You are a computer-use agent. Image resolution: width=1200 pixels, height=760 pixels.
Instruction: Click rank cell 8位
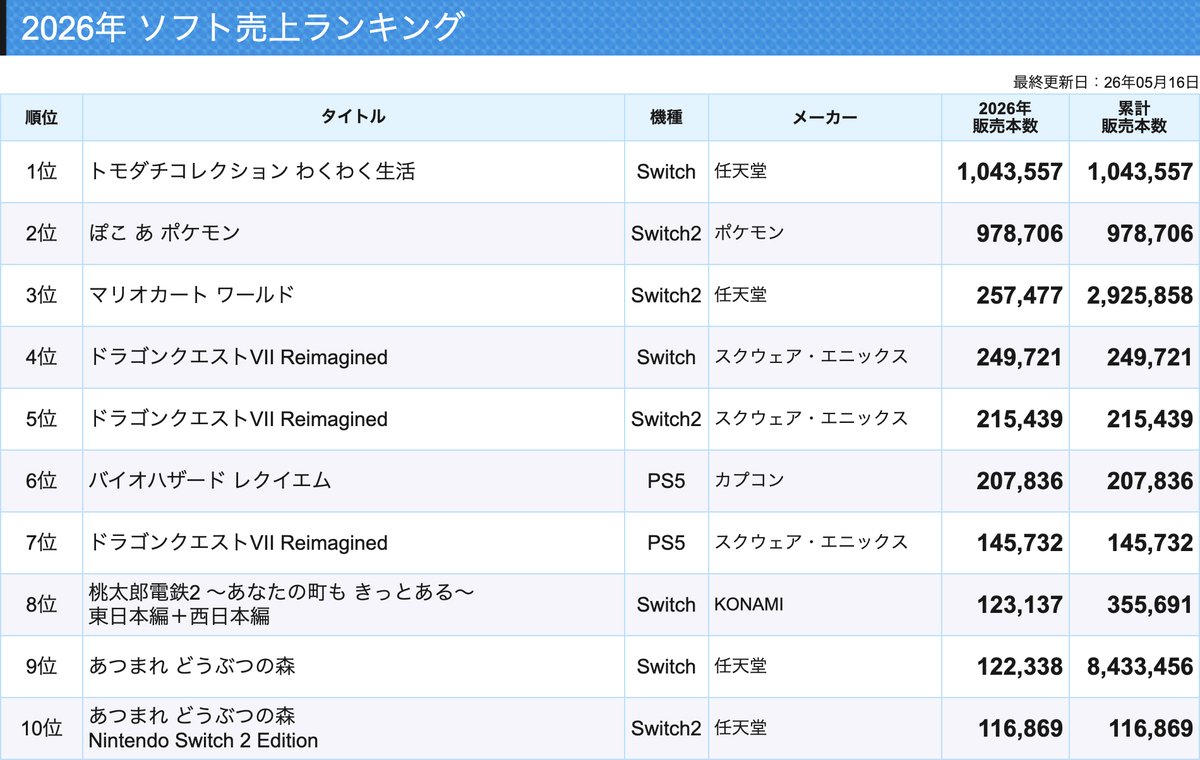point(42,605)
